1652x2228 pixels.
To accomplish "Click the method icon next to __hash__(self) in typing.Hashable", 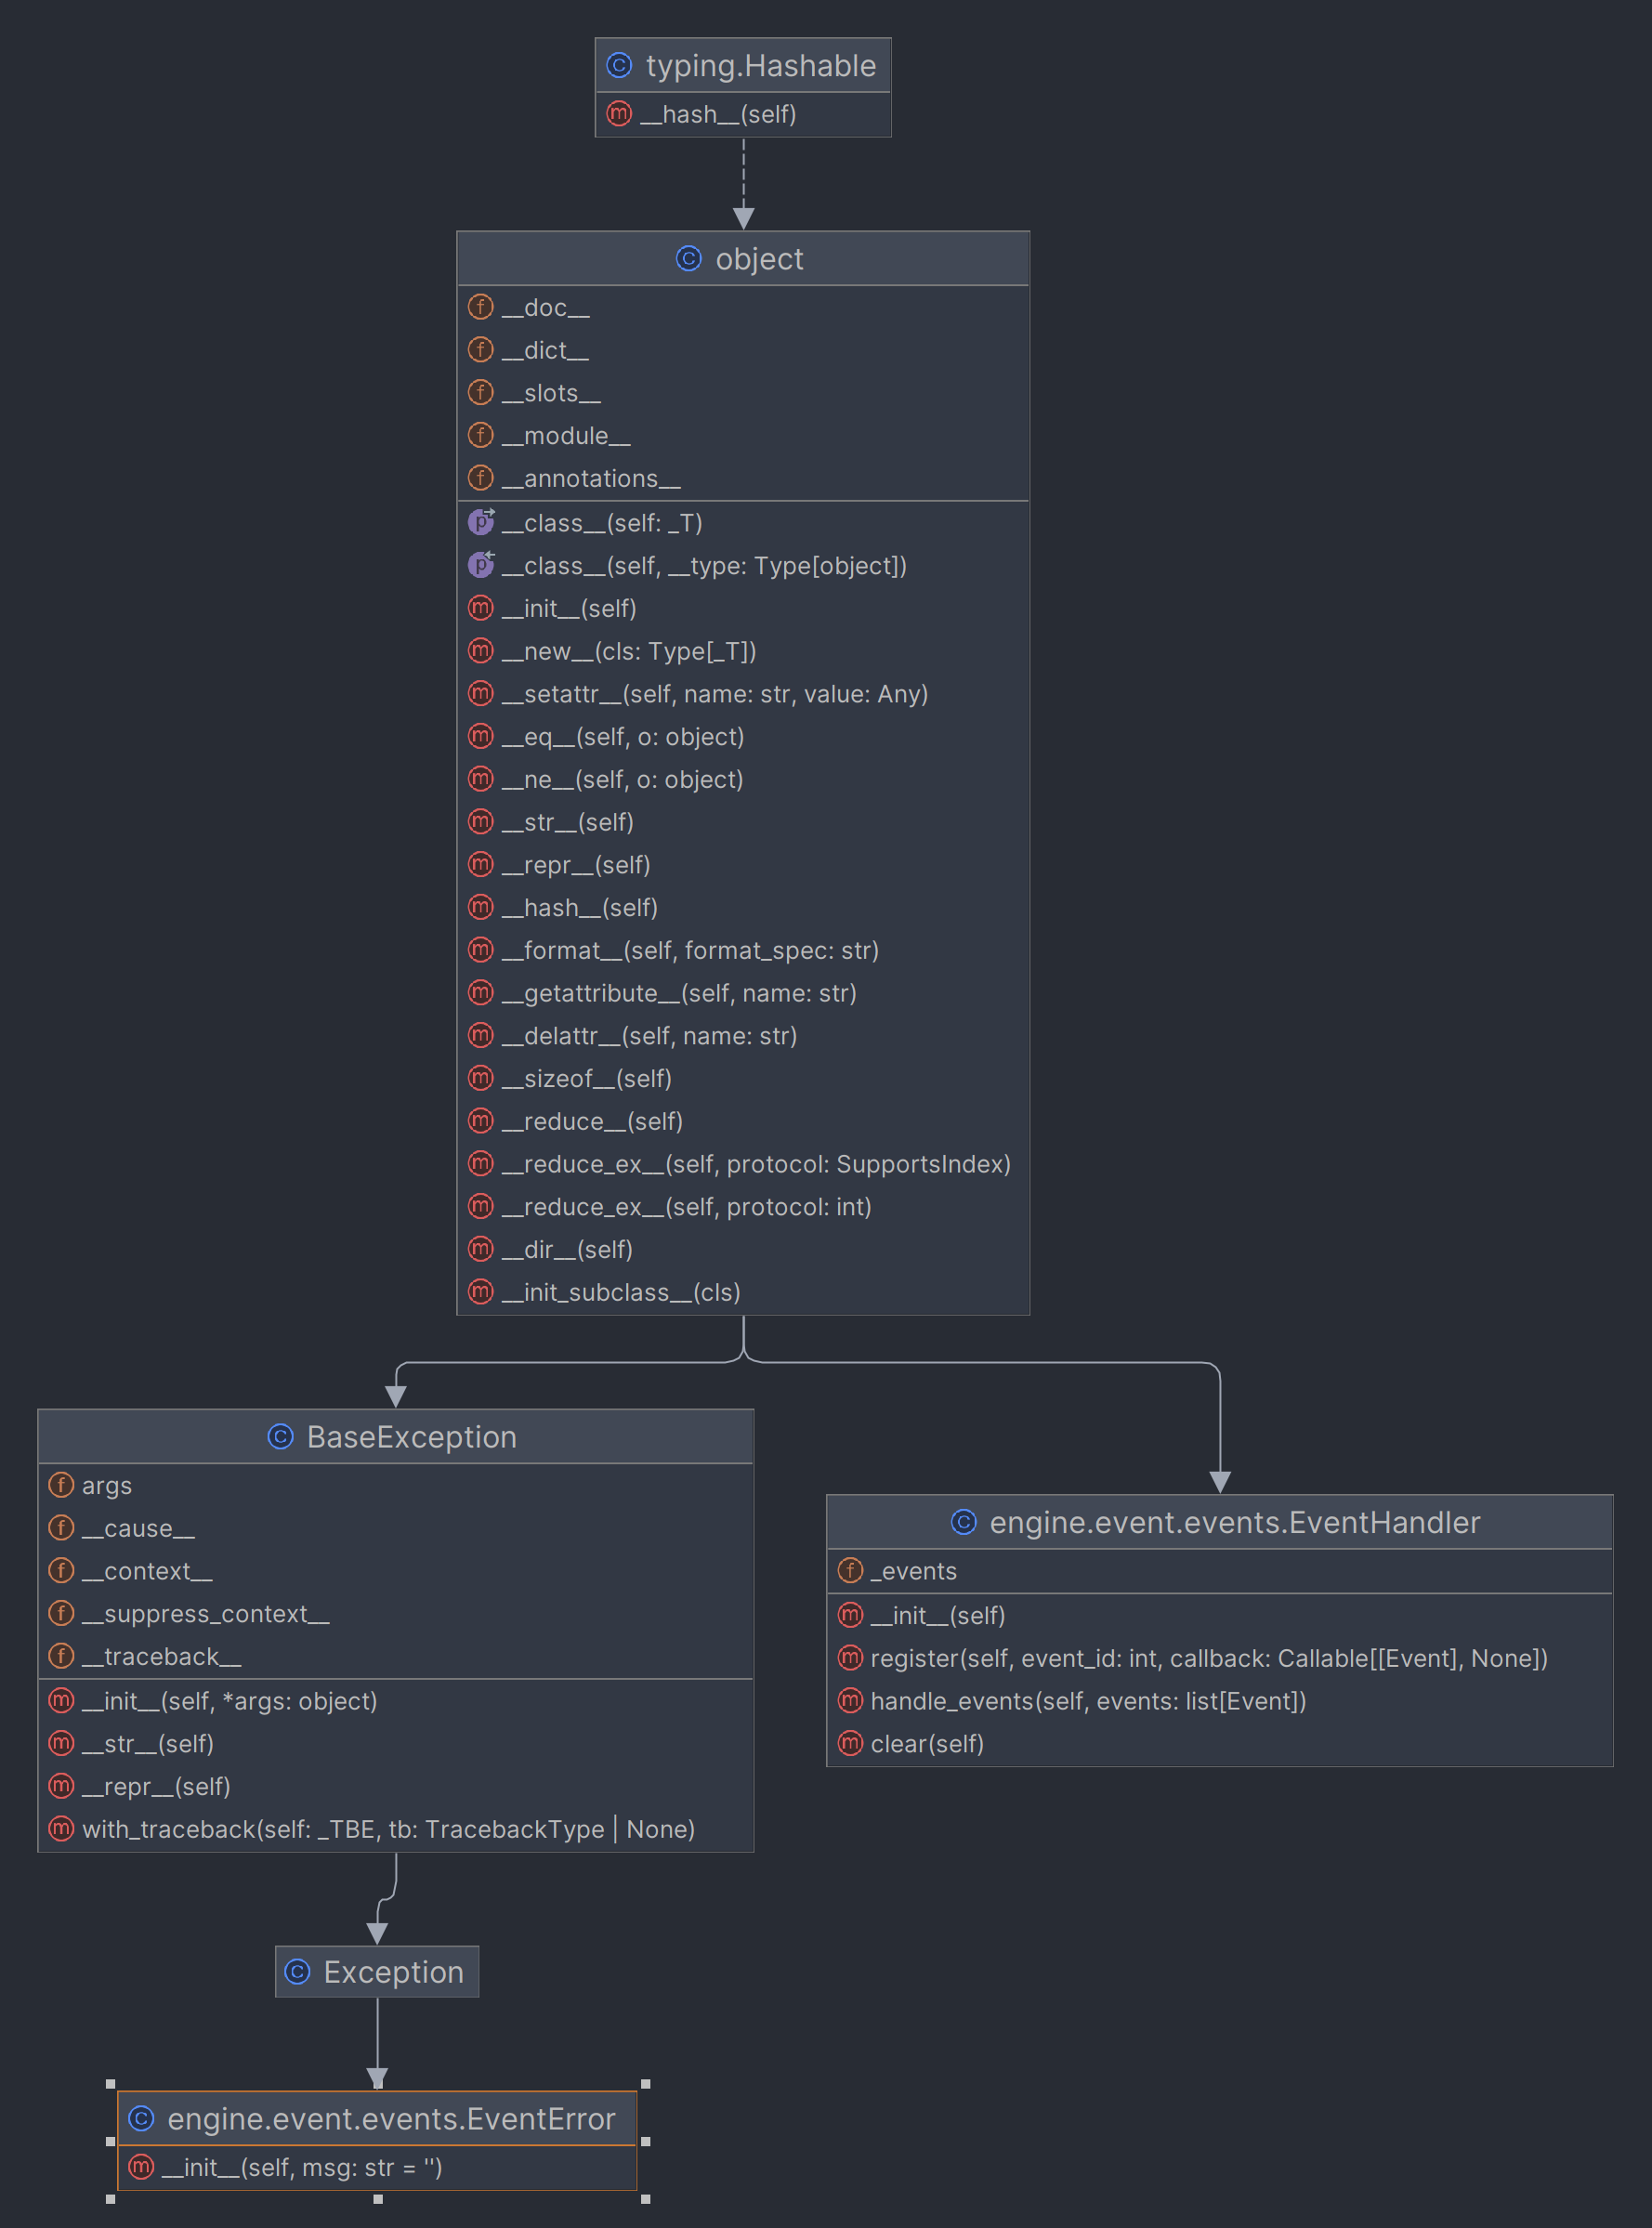I will pyautogui.click(x=619, y=113).
